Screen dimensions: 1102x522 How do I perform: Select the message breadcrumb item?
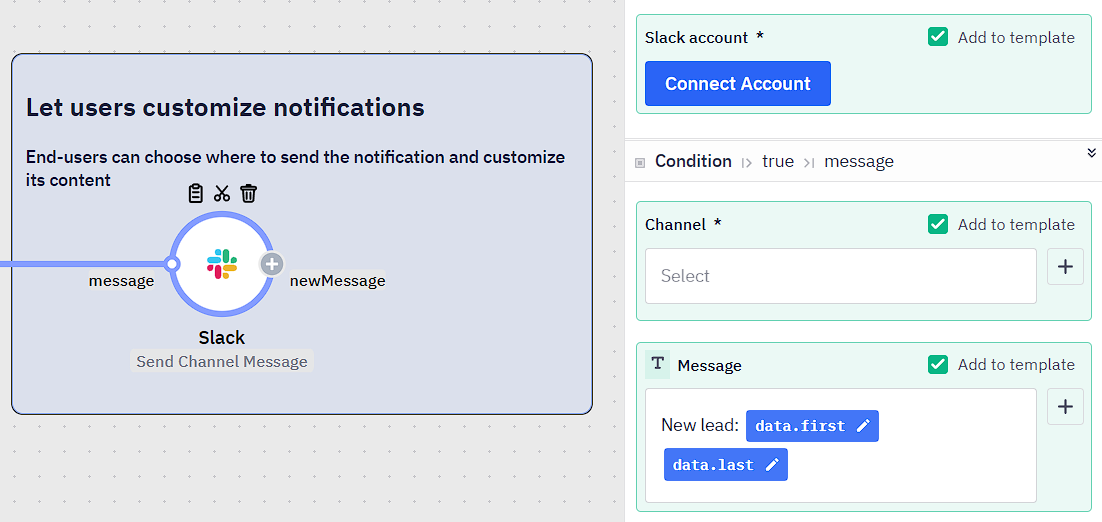(x=859, y=162)
